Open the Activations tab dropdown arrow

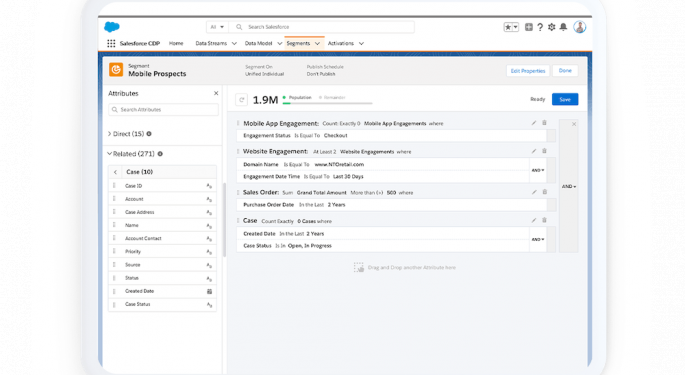coord(361,43)
